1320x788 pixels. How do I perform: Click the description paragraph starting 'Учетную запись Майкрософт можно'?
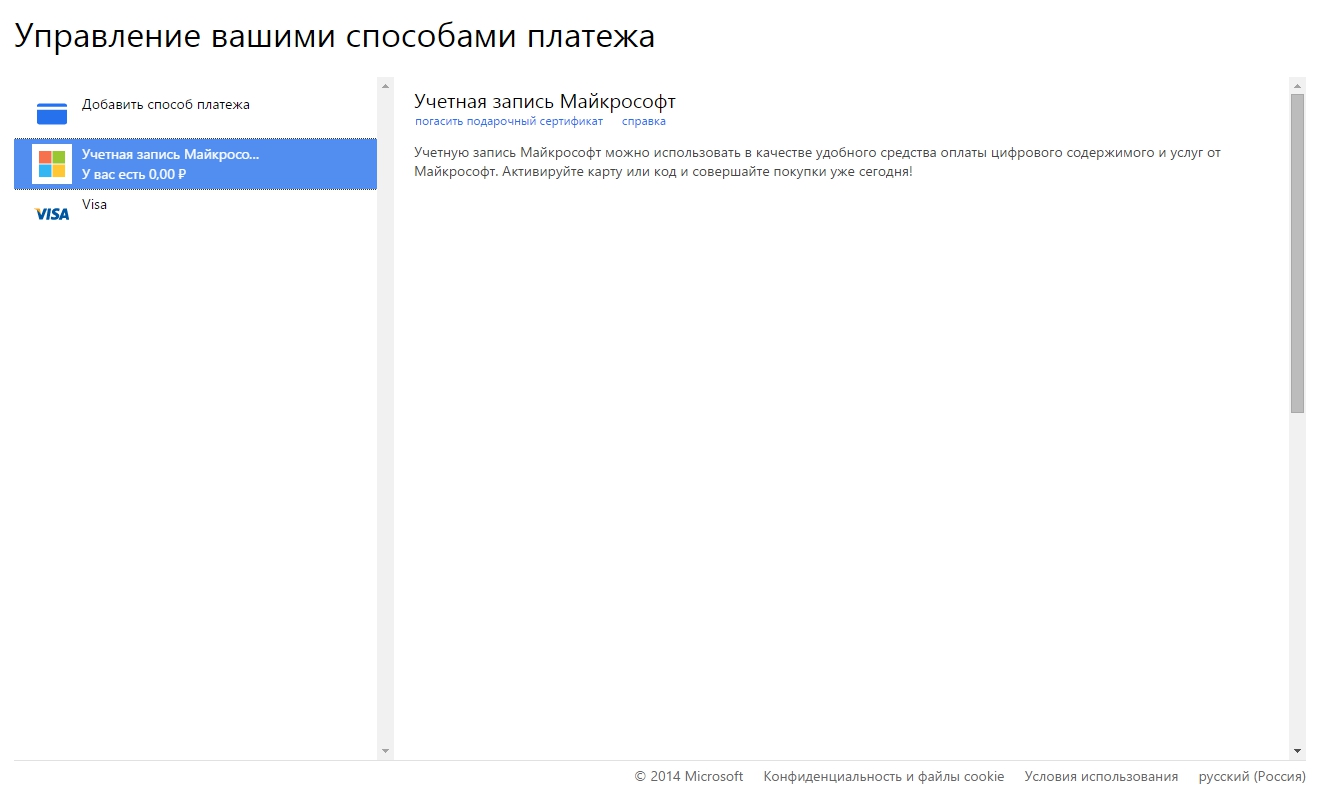[818, 162]
